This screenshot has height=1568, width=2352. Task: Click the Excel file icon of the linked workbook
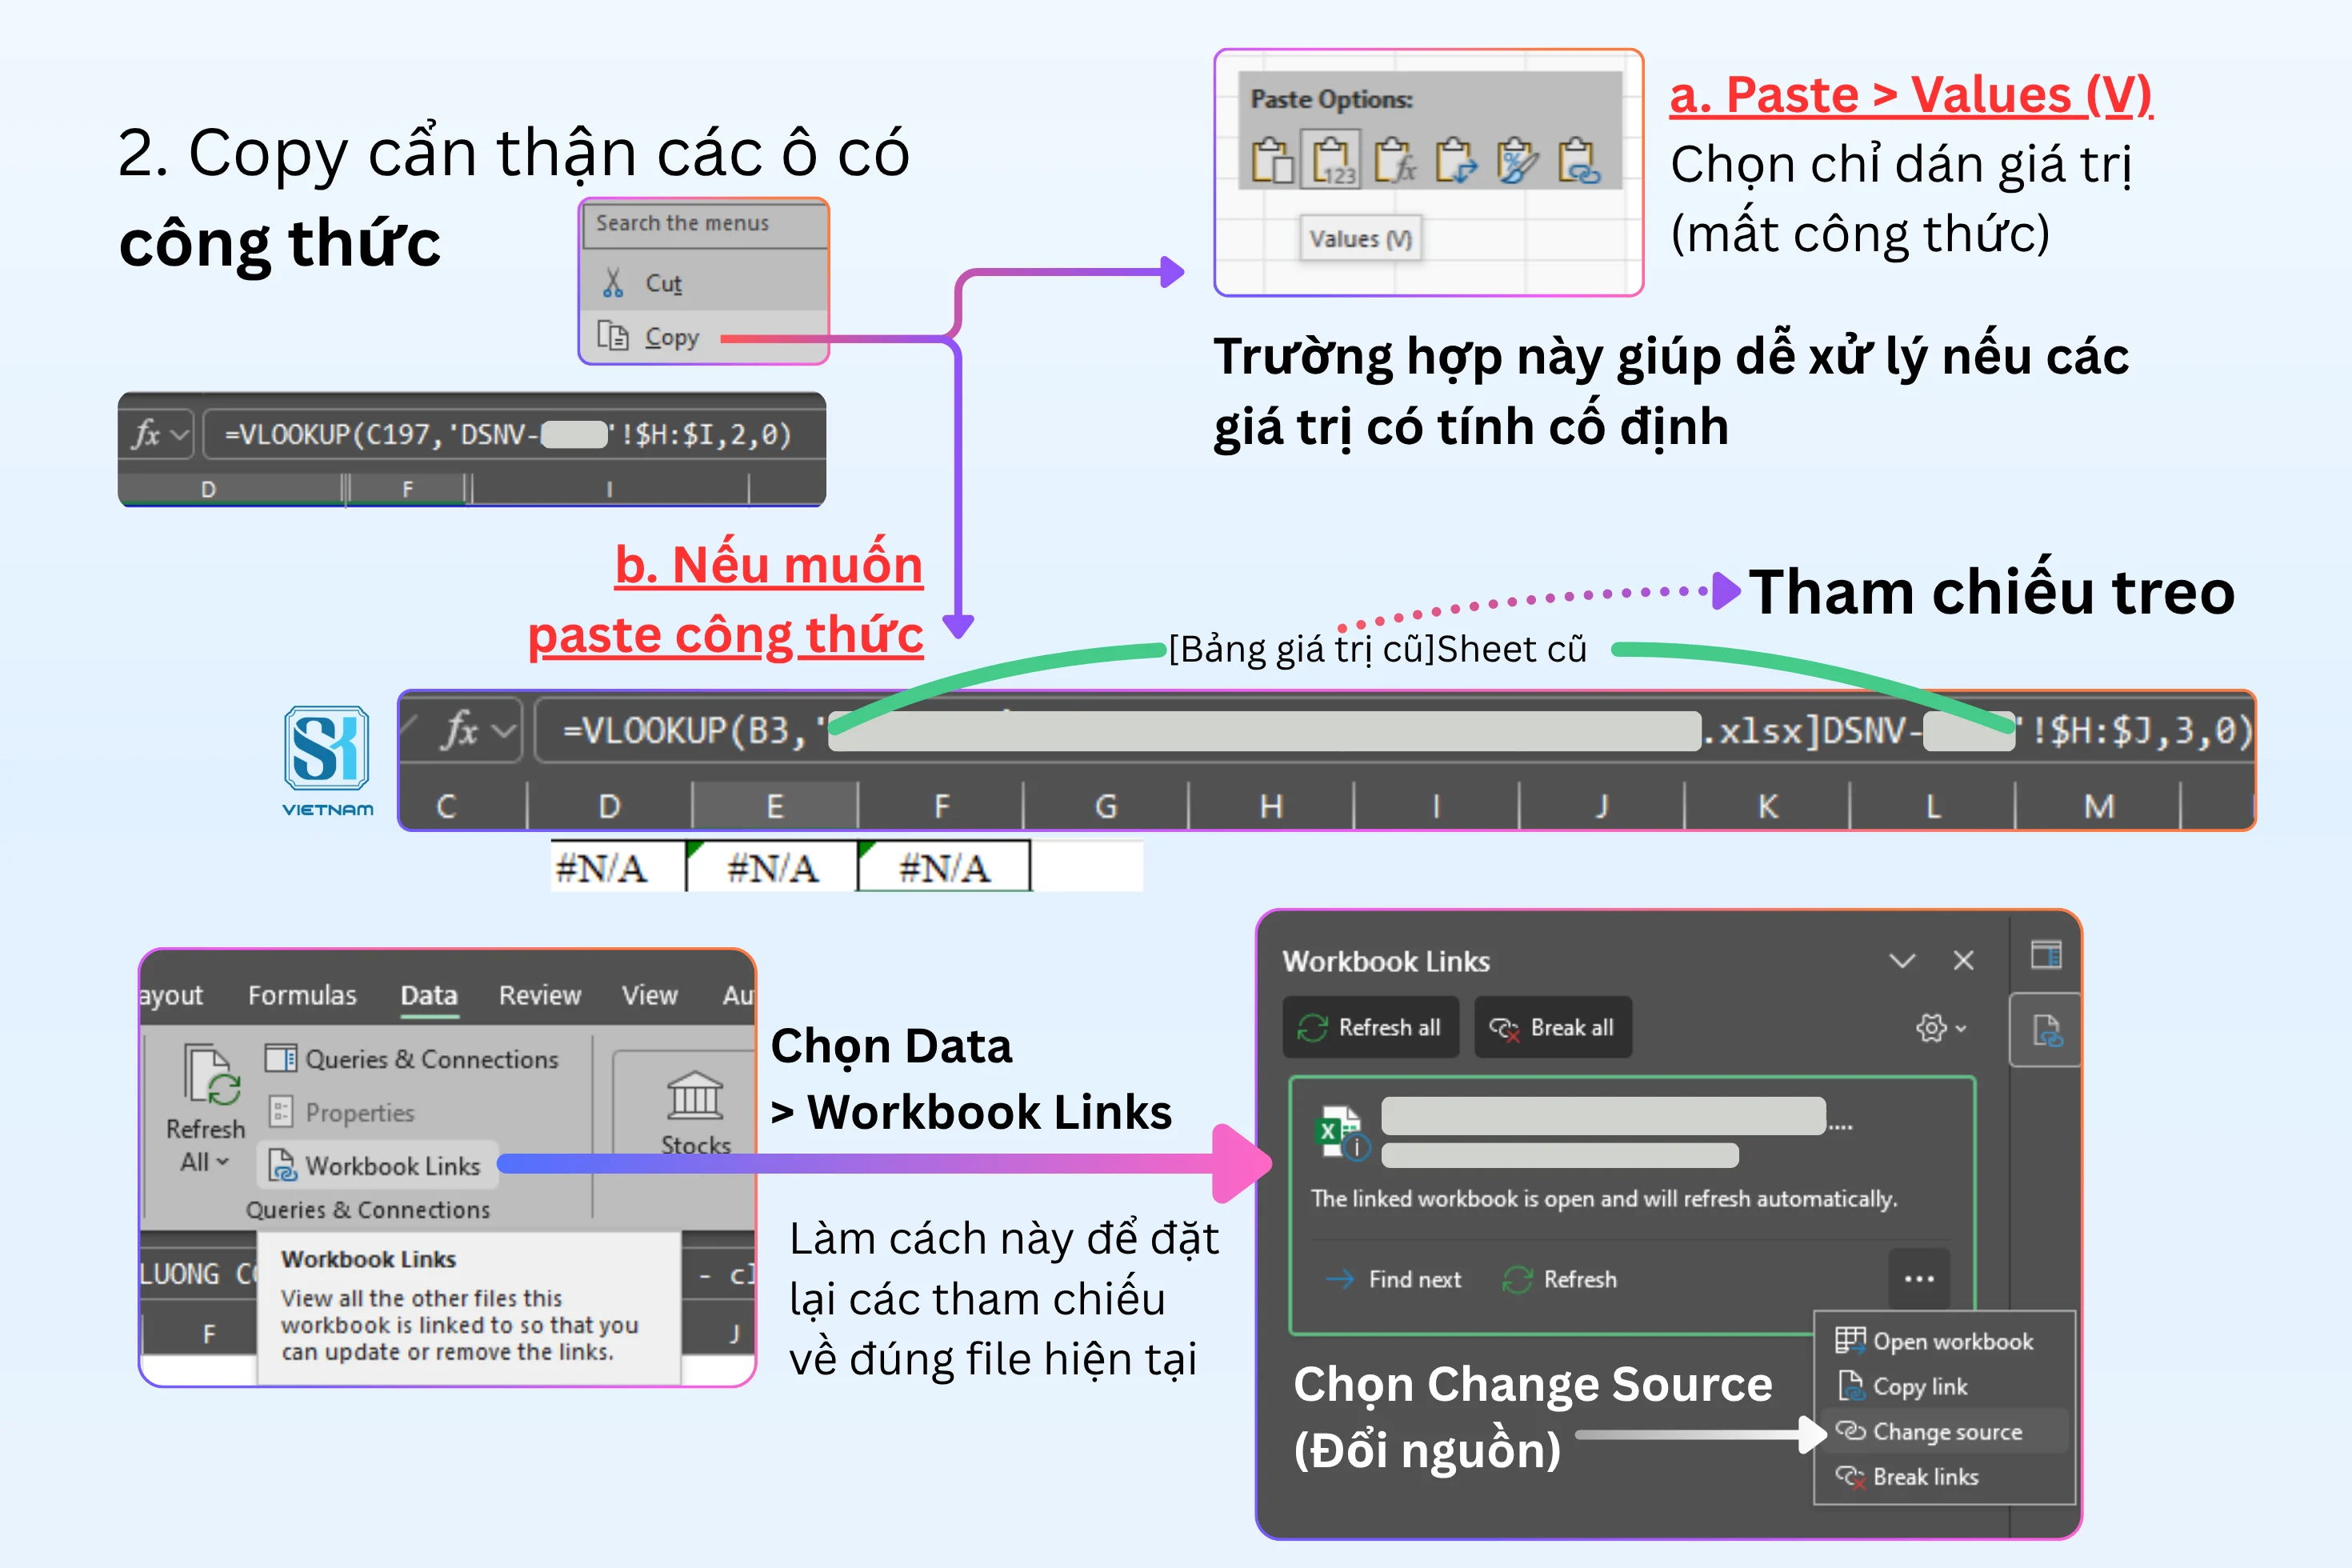tap(1342, 1131)
